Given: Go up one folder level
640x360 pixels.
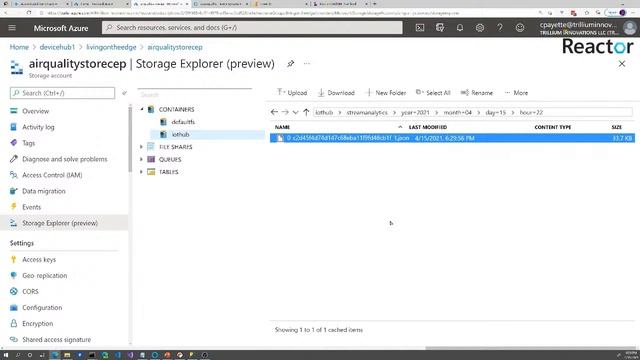Looking at the screenshot, I should tap(306, 112).
